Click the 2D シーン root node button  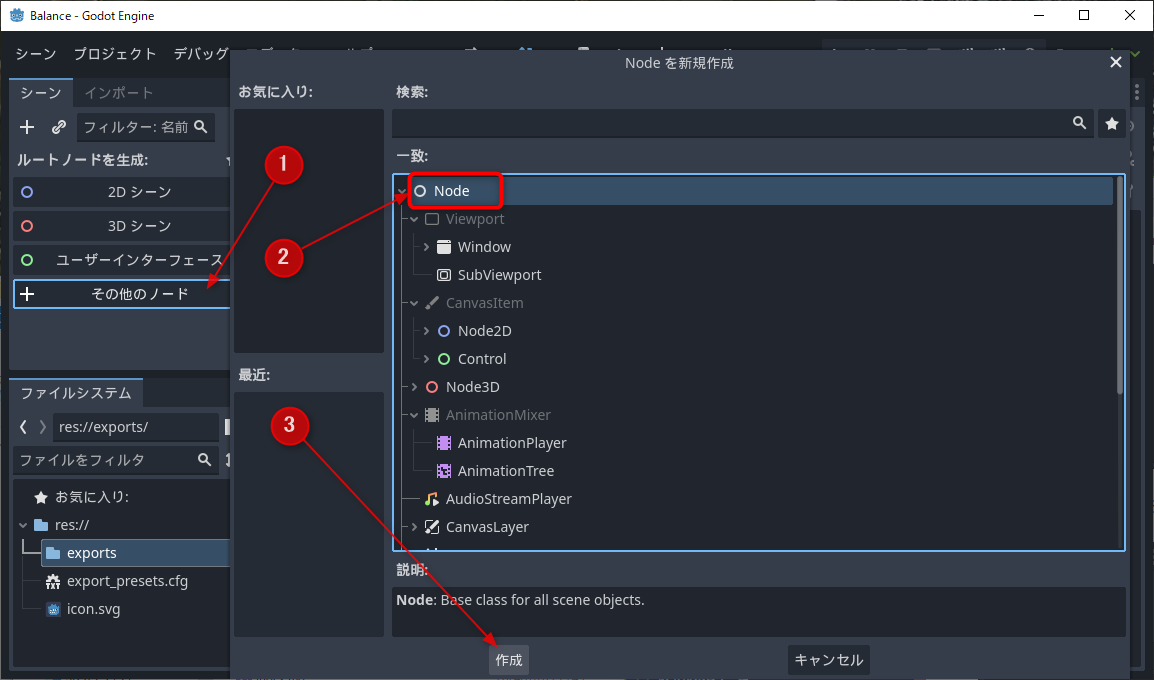click(x=122, y=192)
